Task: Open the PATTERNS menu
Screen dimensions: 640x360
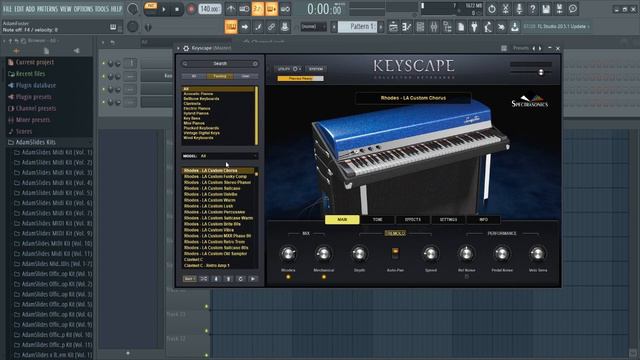Action: [x=47, y=9]
